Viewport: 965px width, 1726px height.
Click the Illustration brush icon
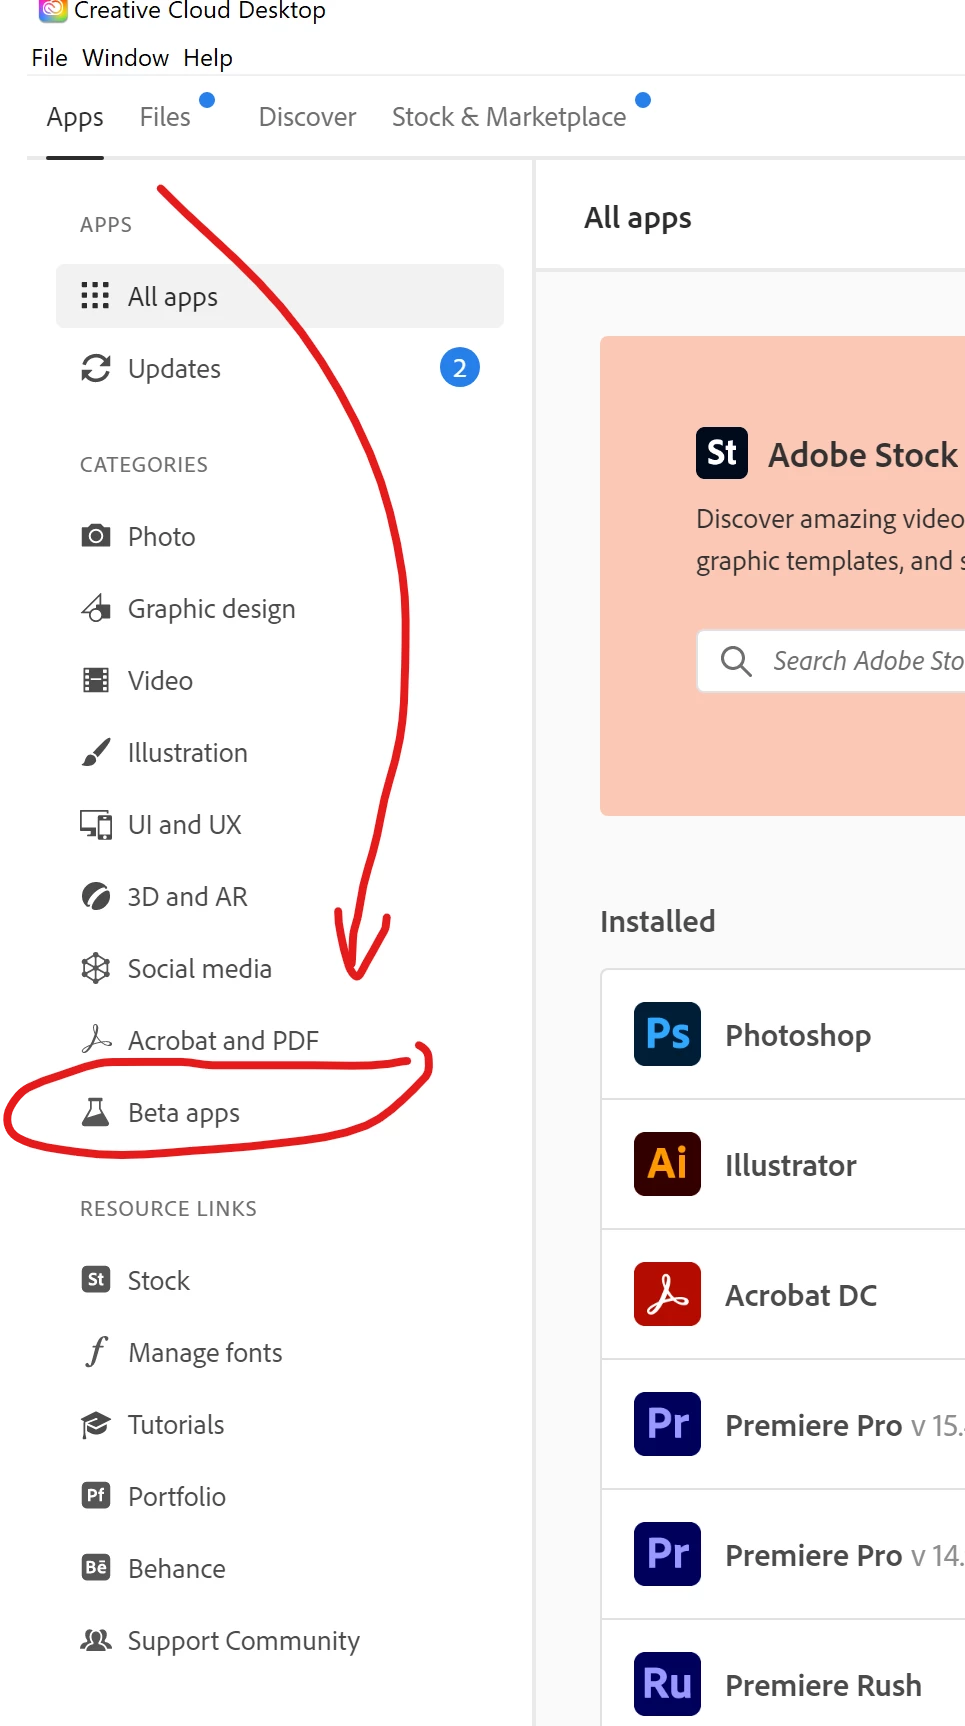click(95, 752)
